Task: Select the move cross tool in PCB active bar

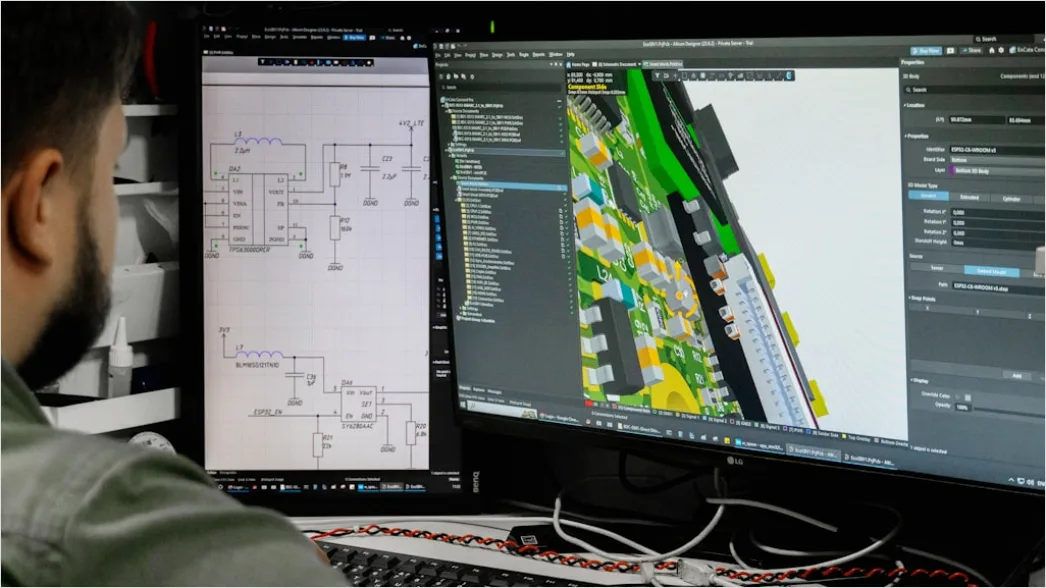Action: tap(675, 75)
